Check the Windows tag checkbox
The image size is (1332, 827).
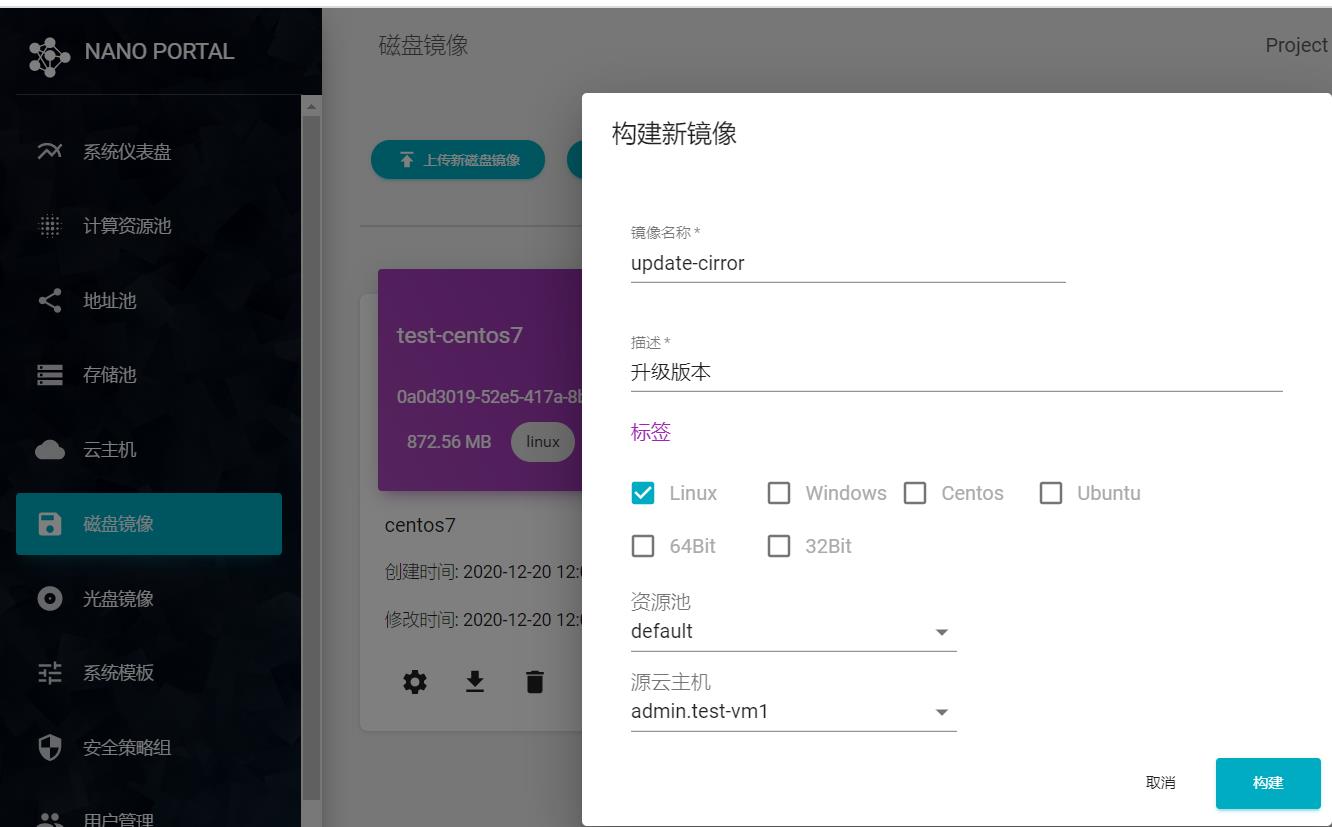pyautogui.click(x=779, y=493)
